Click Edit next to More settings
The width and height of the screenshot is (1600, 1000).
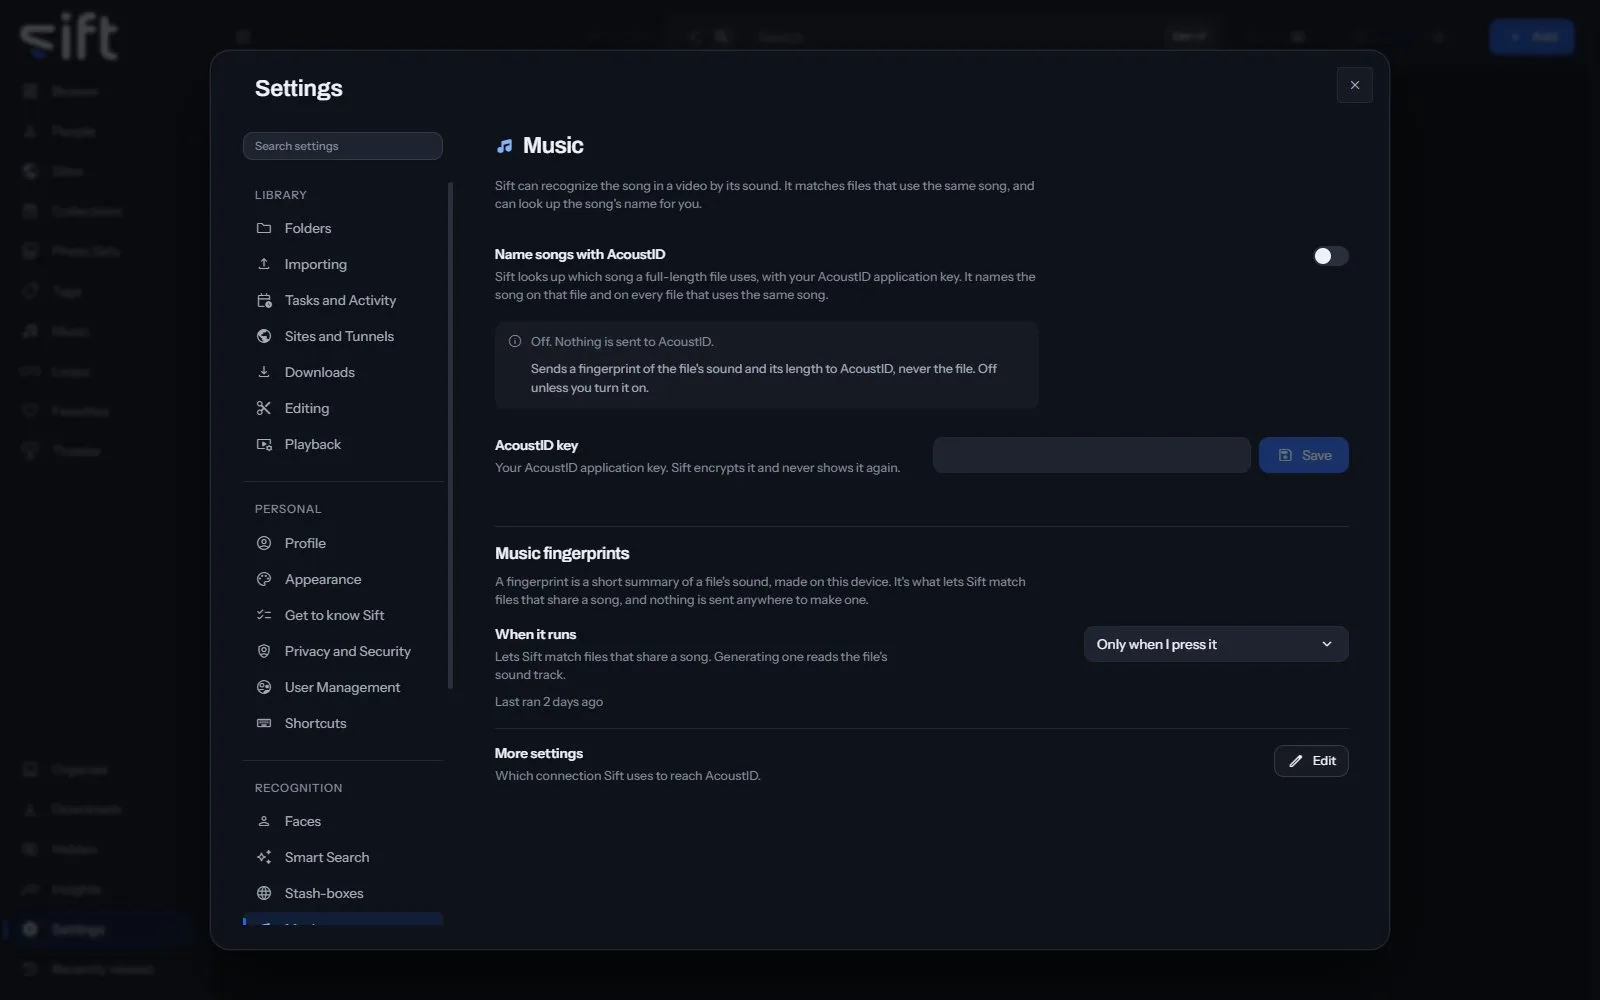(1311, 761)
